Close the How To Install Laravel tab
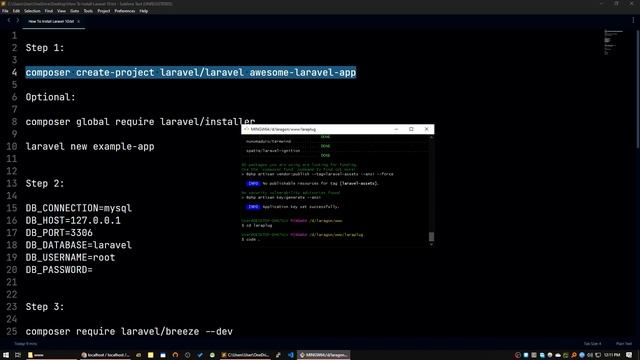 pos(78,21)
